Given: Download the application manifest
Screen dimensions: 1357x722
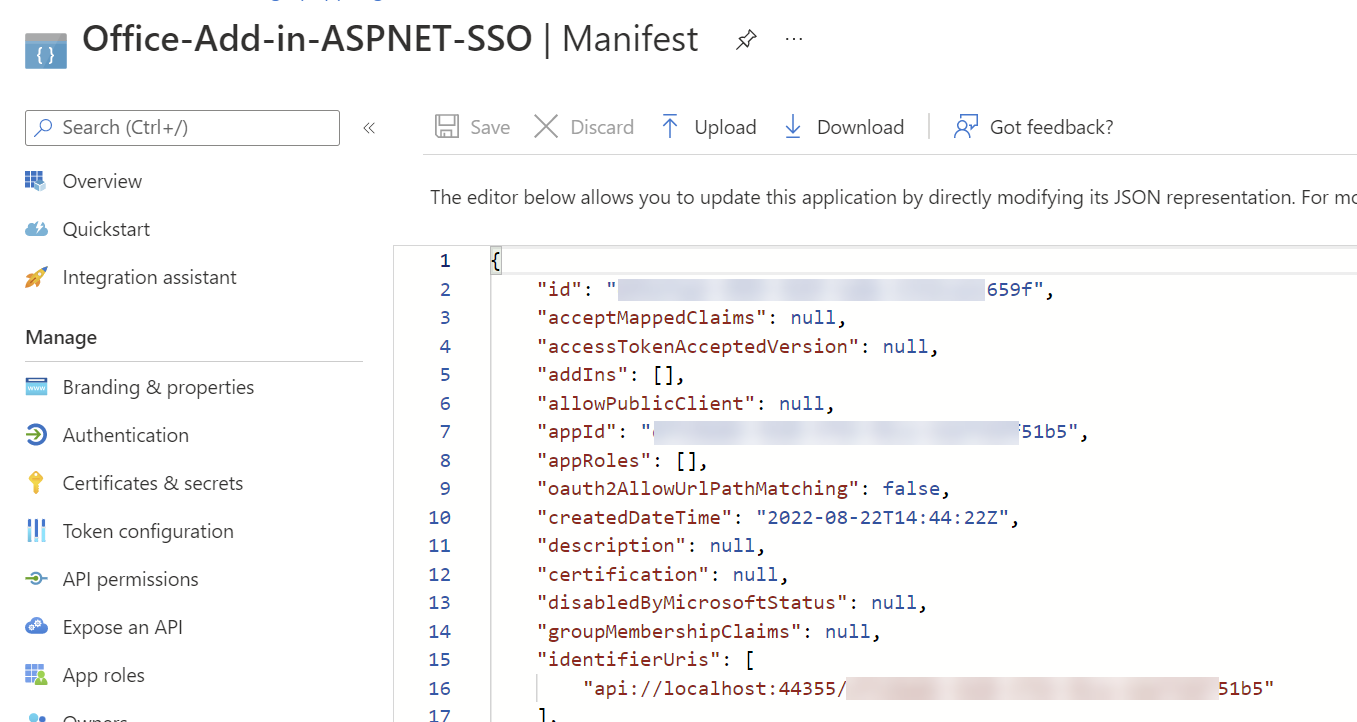Looking at the screenshot, I should [843, 127].
